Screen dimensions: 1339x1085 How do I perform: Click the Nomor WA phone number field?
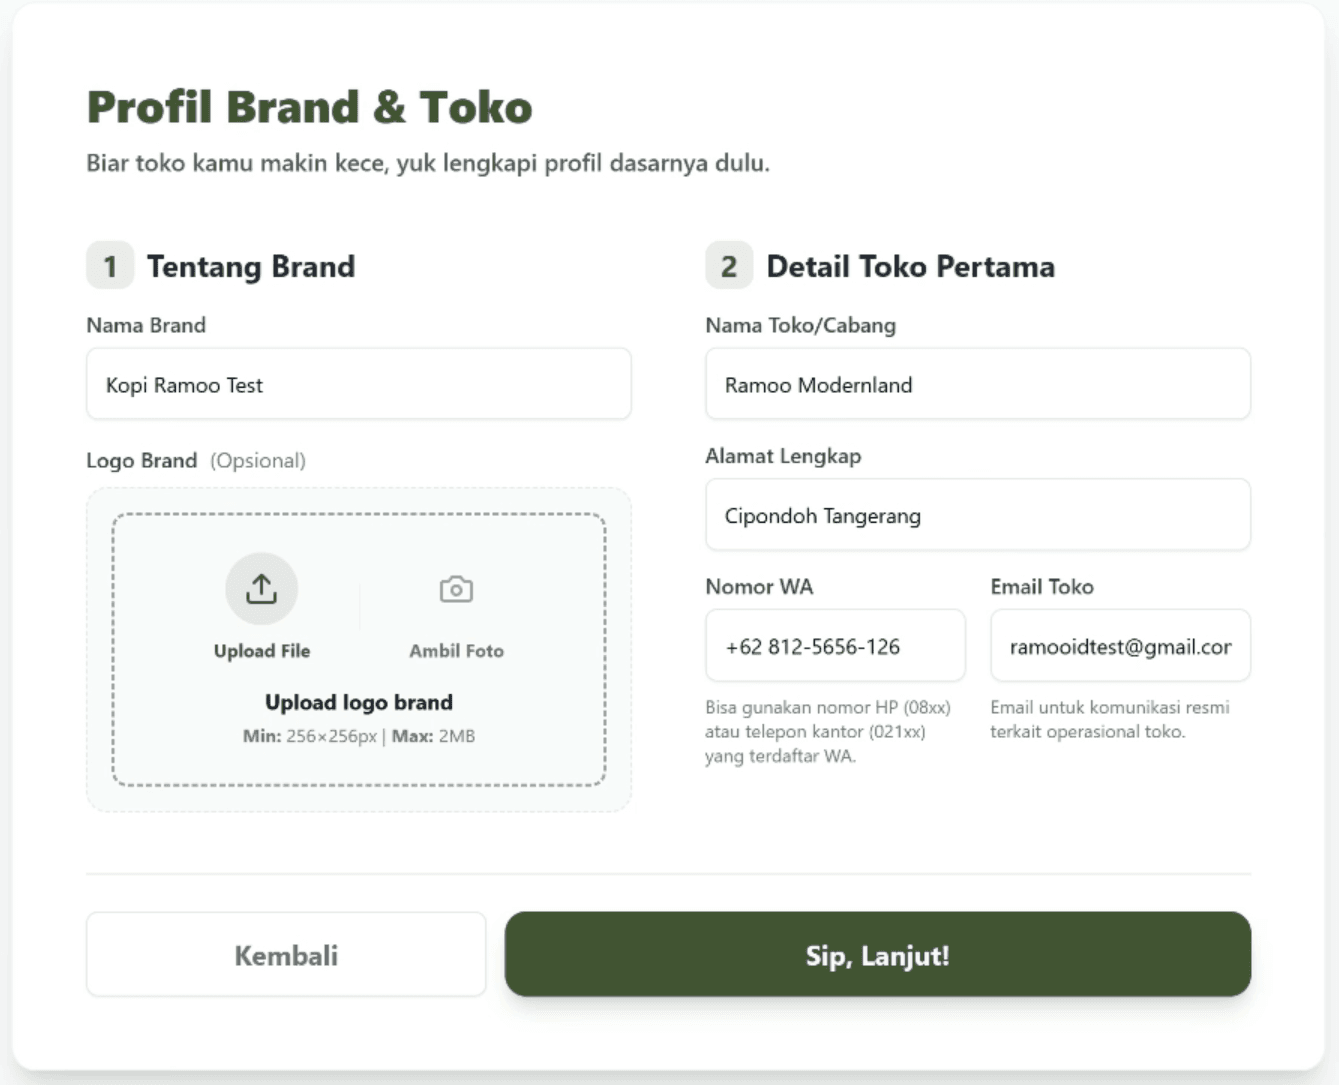click(835, 645)
